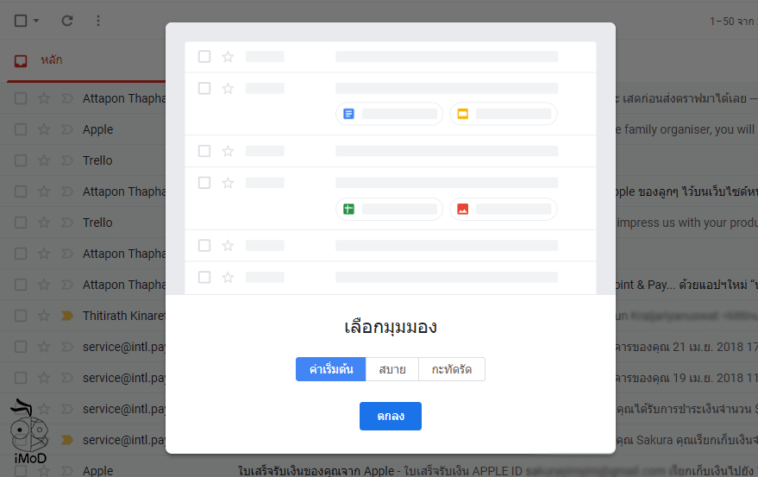Click the blue Docs attachment icon in preview
Image resolution: width=758 pixels, height=477 pixels.
tap(348, 114)
